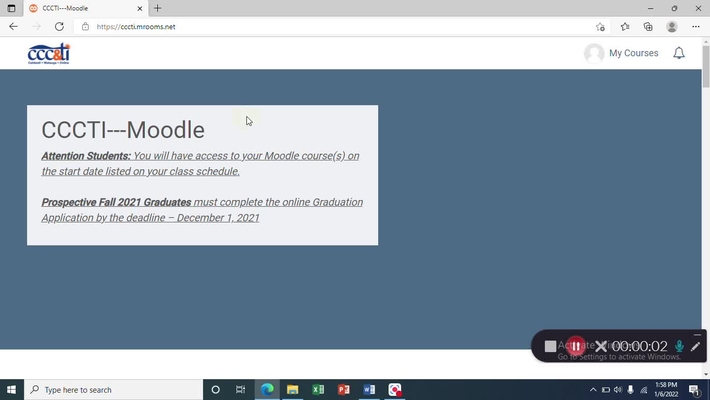Viewport: 710px width, 400px height.
Task: Open the network connections icon
Action: pos(643,390)
